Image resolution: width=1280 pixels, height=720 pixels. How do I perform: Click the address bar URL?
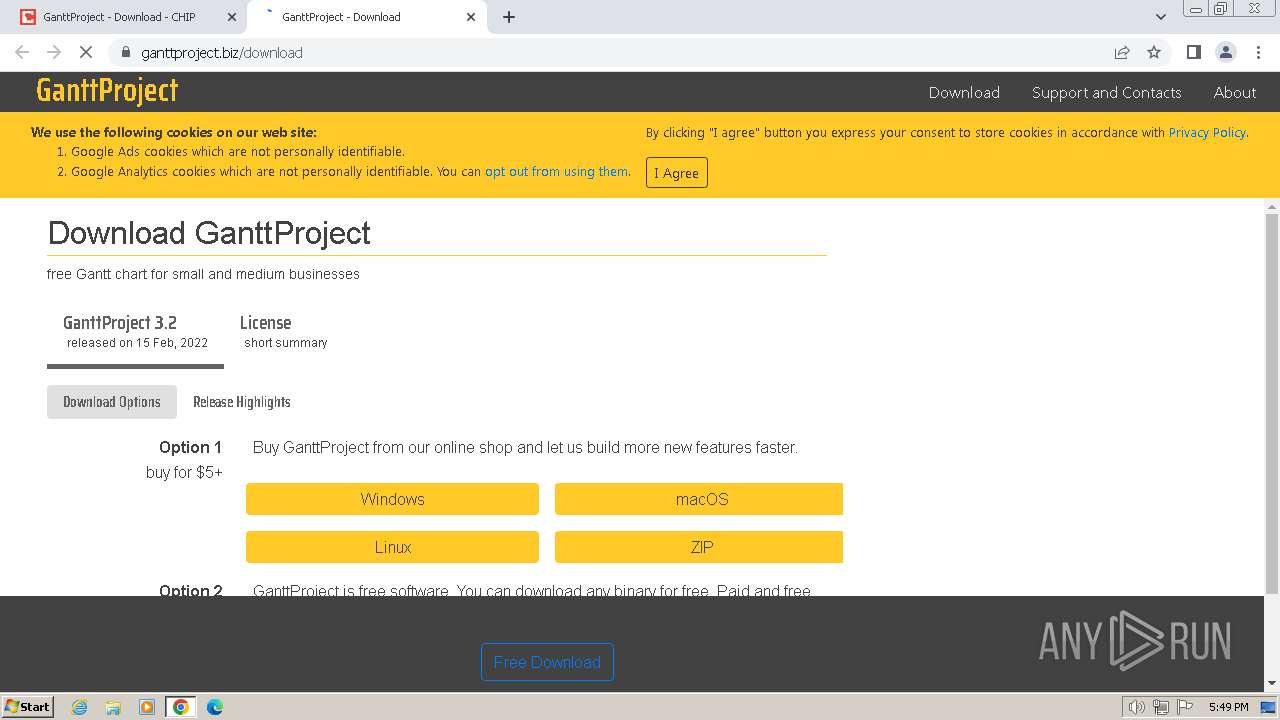point(222,52)
